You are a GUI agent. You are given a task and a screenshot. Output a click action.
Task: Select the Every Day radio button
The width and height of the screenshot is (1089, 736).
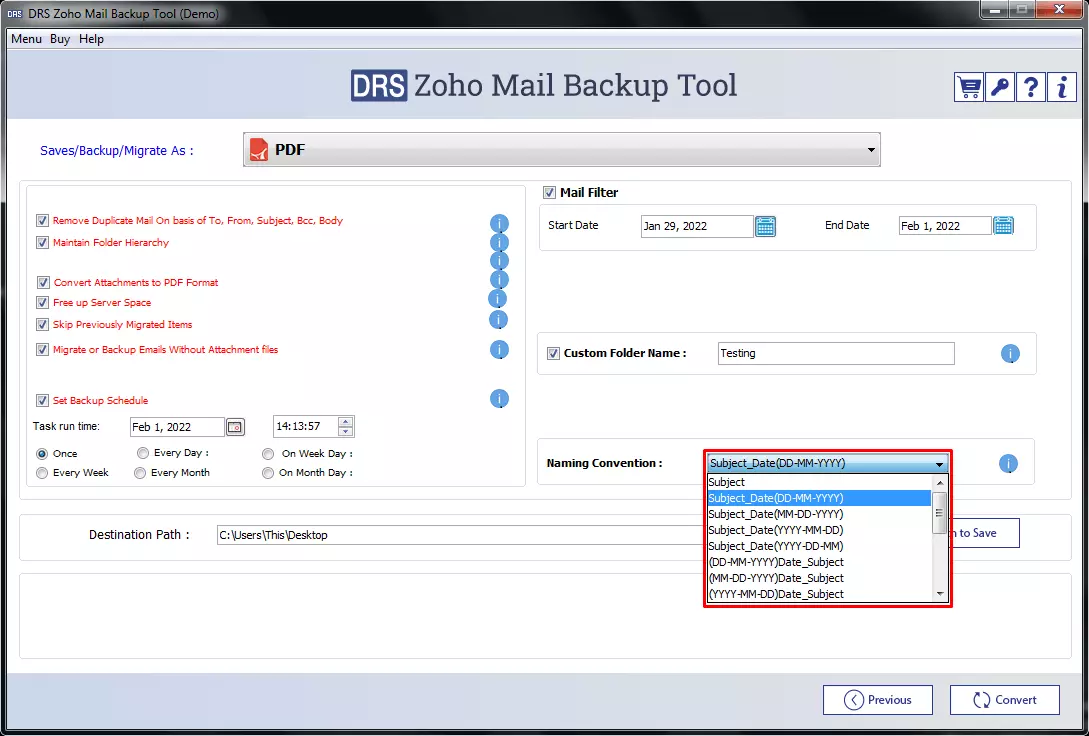[143, 453]
